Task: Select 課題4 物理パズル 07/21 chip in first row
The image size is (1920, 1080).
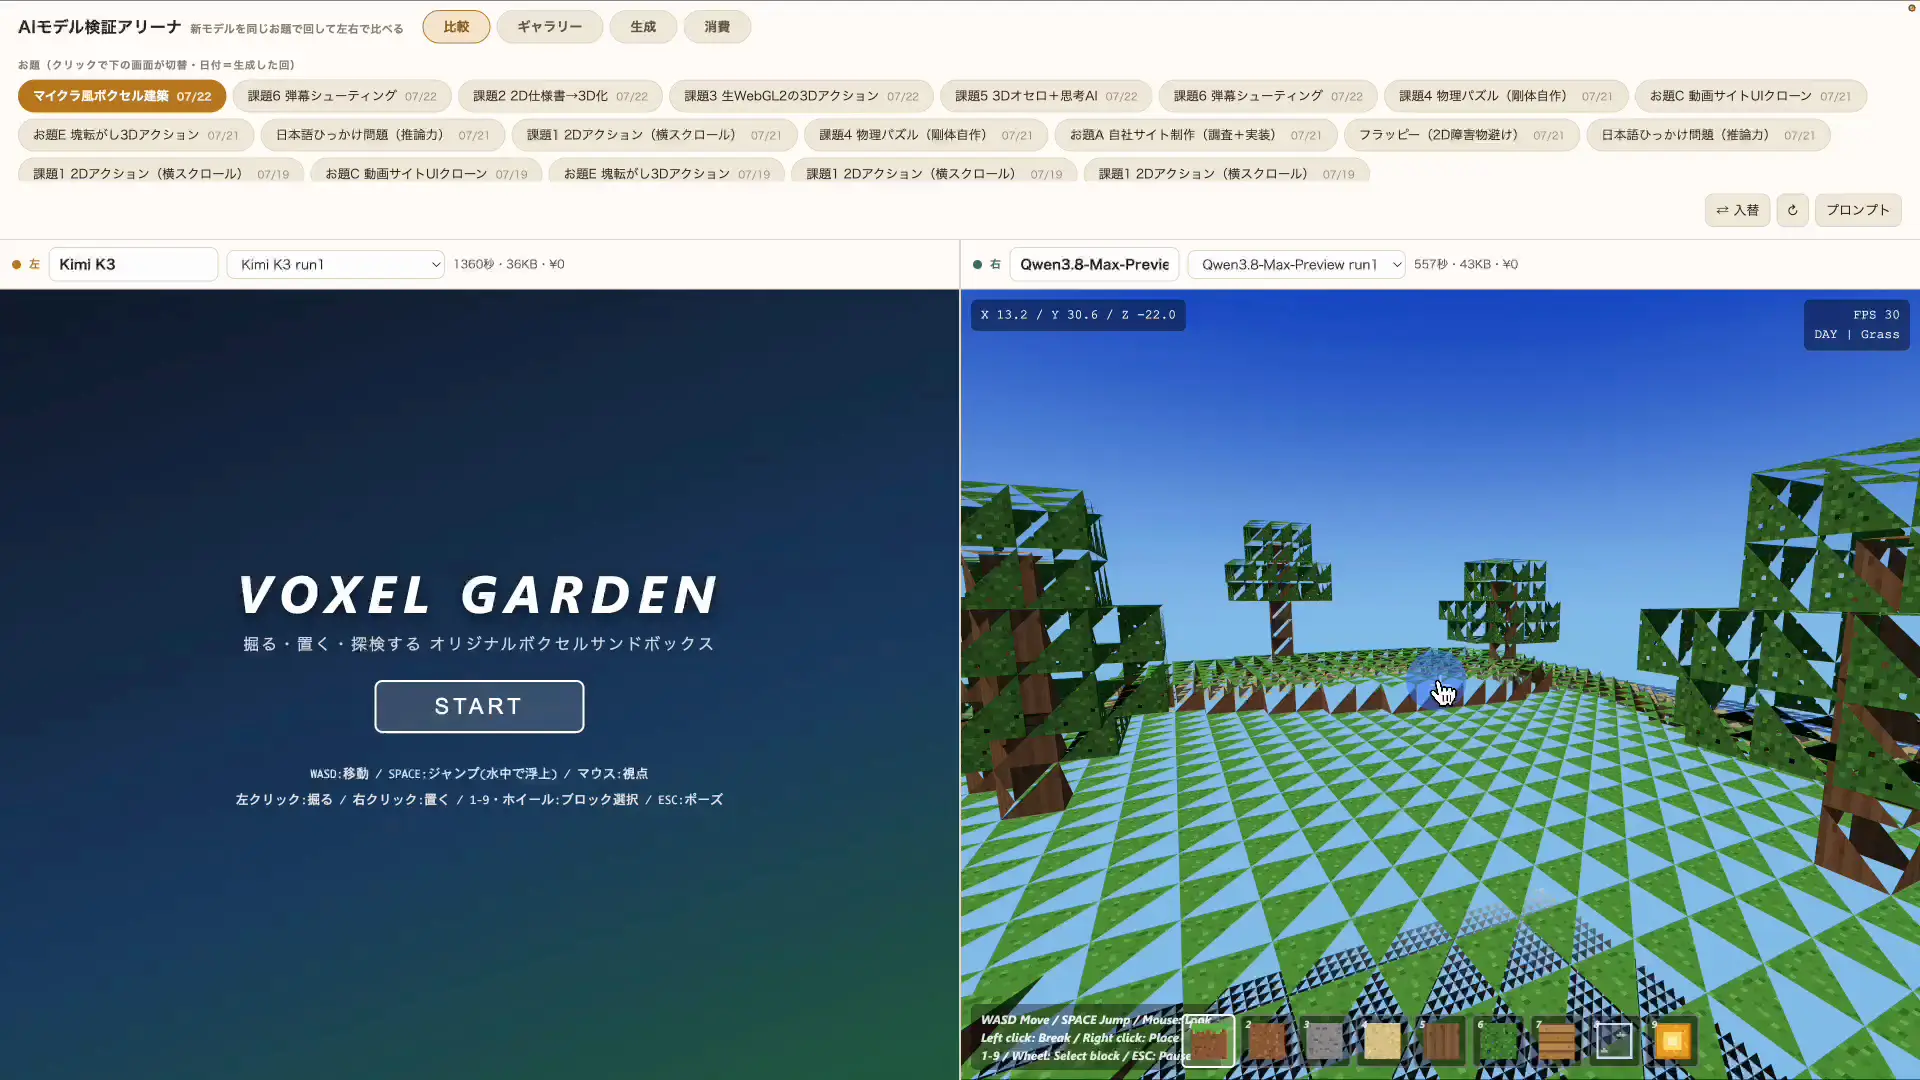Action: coord(1505,96)
